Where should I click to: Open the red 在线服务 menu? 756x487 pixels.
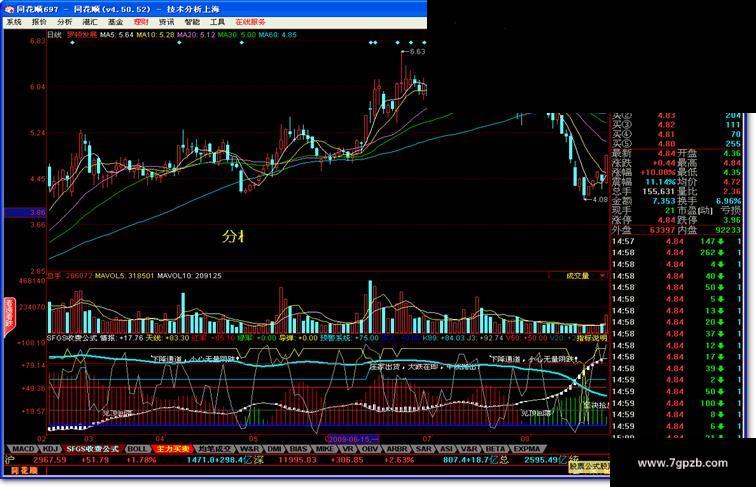coord(251,22)
